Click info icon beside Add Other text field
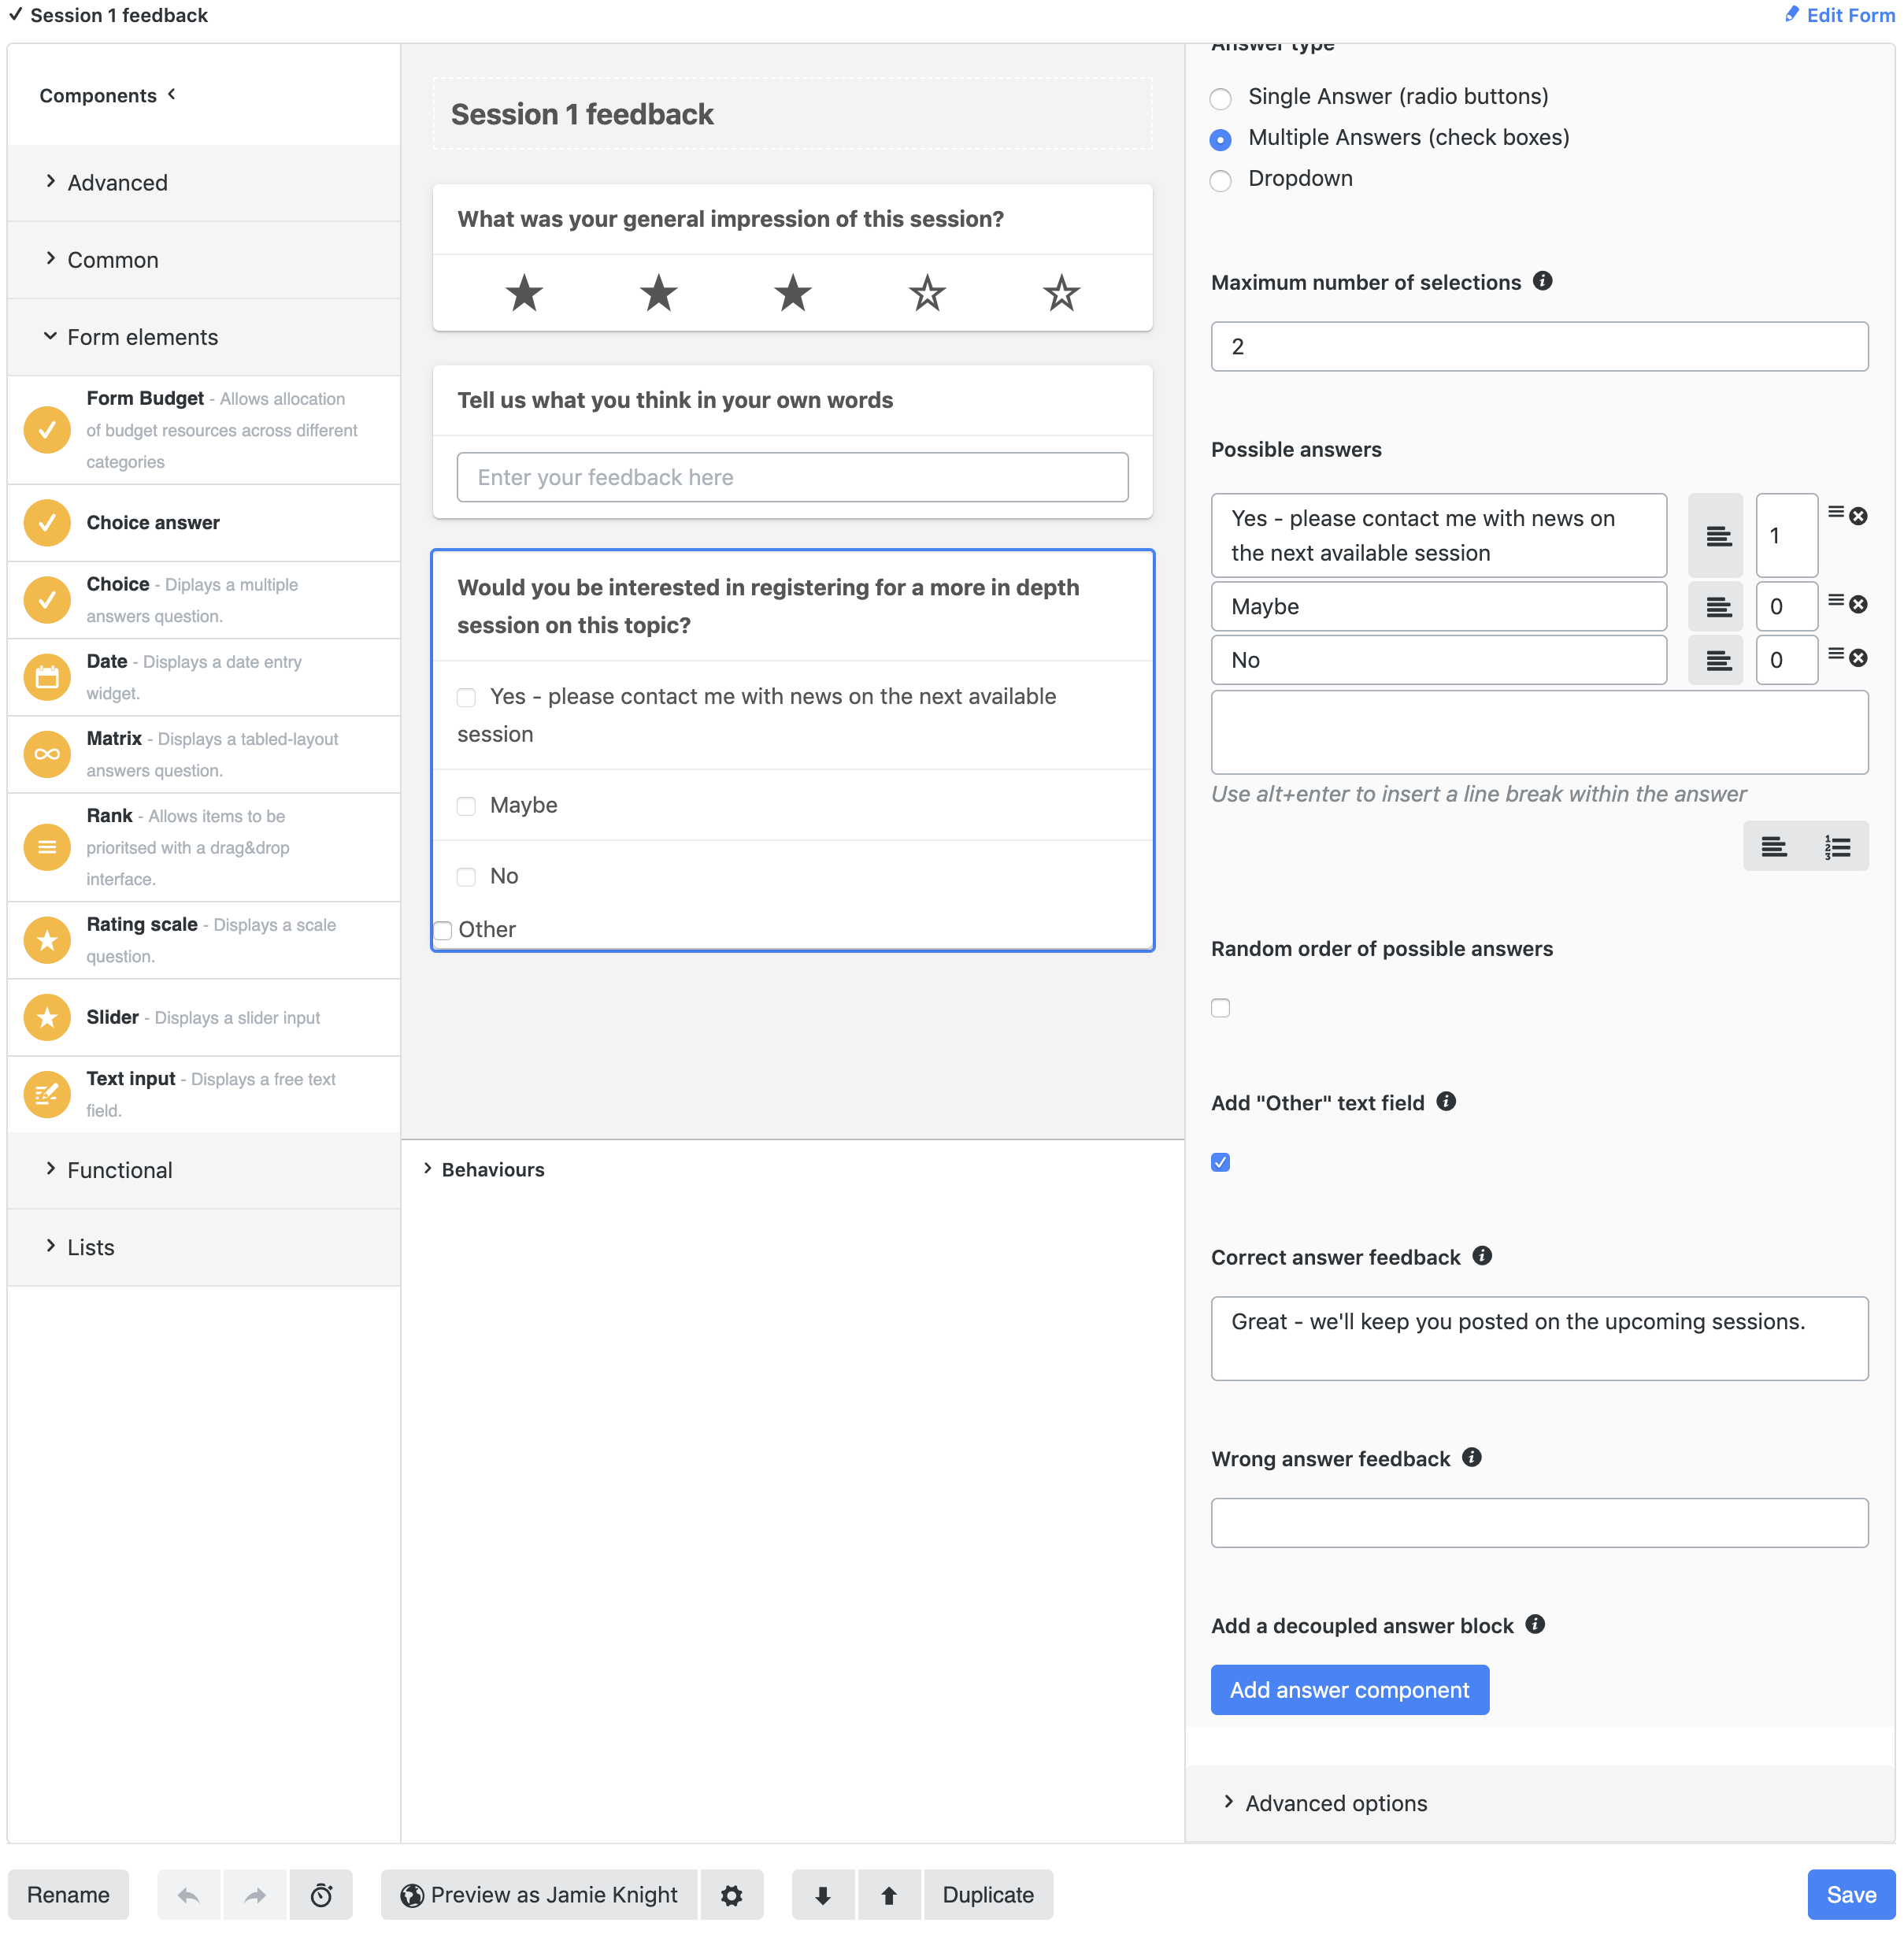The width and height of the screenshot is (1904, 1934). [1446, 1101]
